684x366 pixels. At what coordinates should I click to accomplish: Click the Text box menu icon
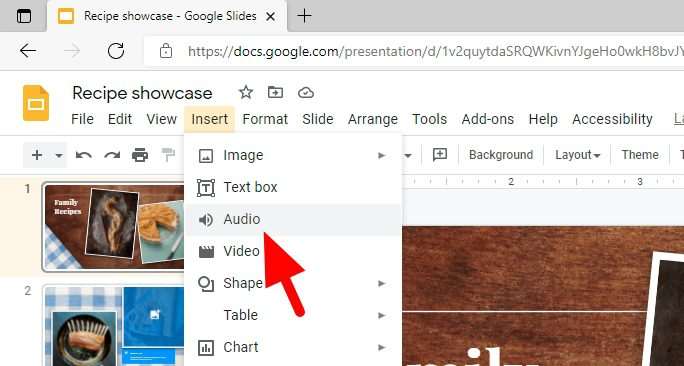point(206,188)
